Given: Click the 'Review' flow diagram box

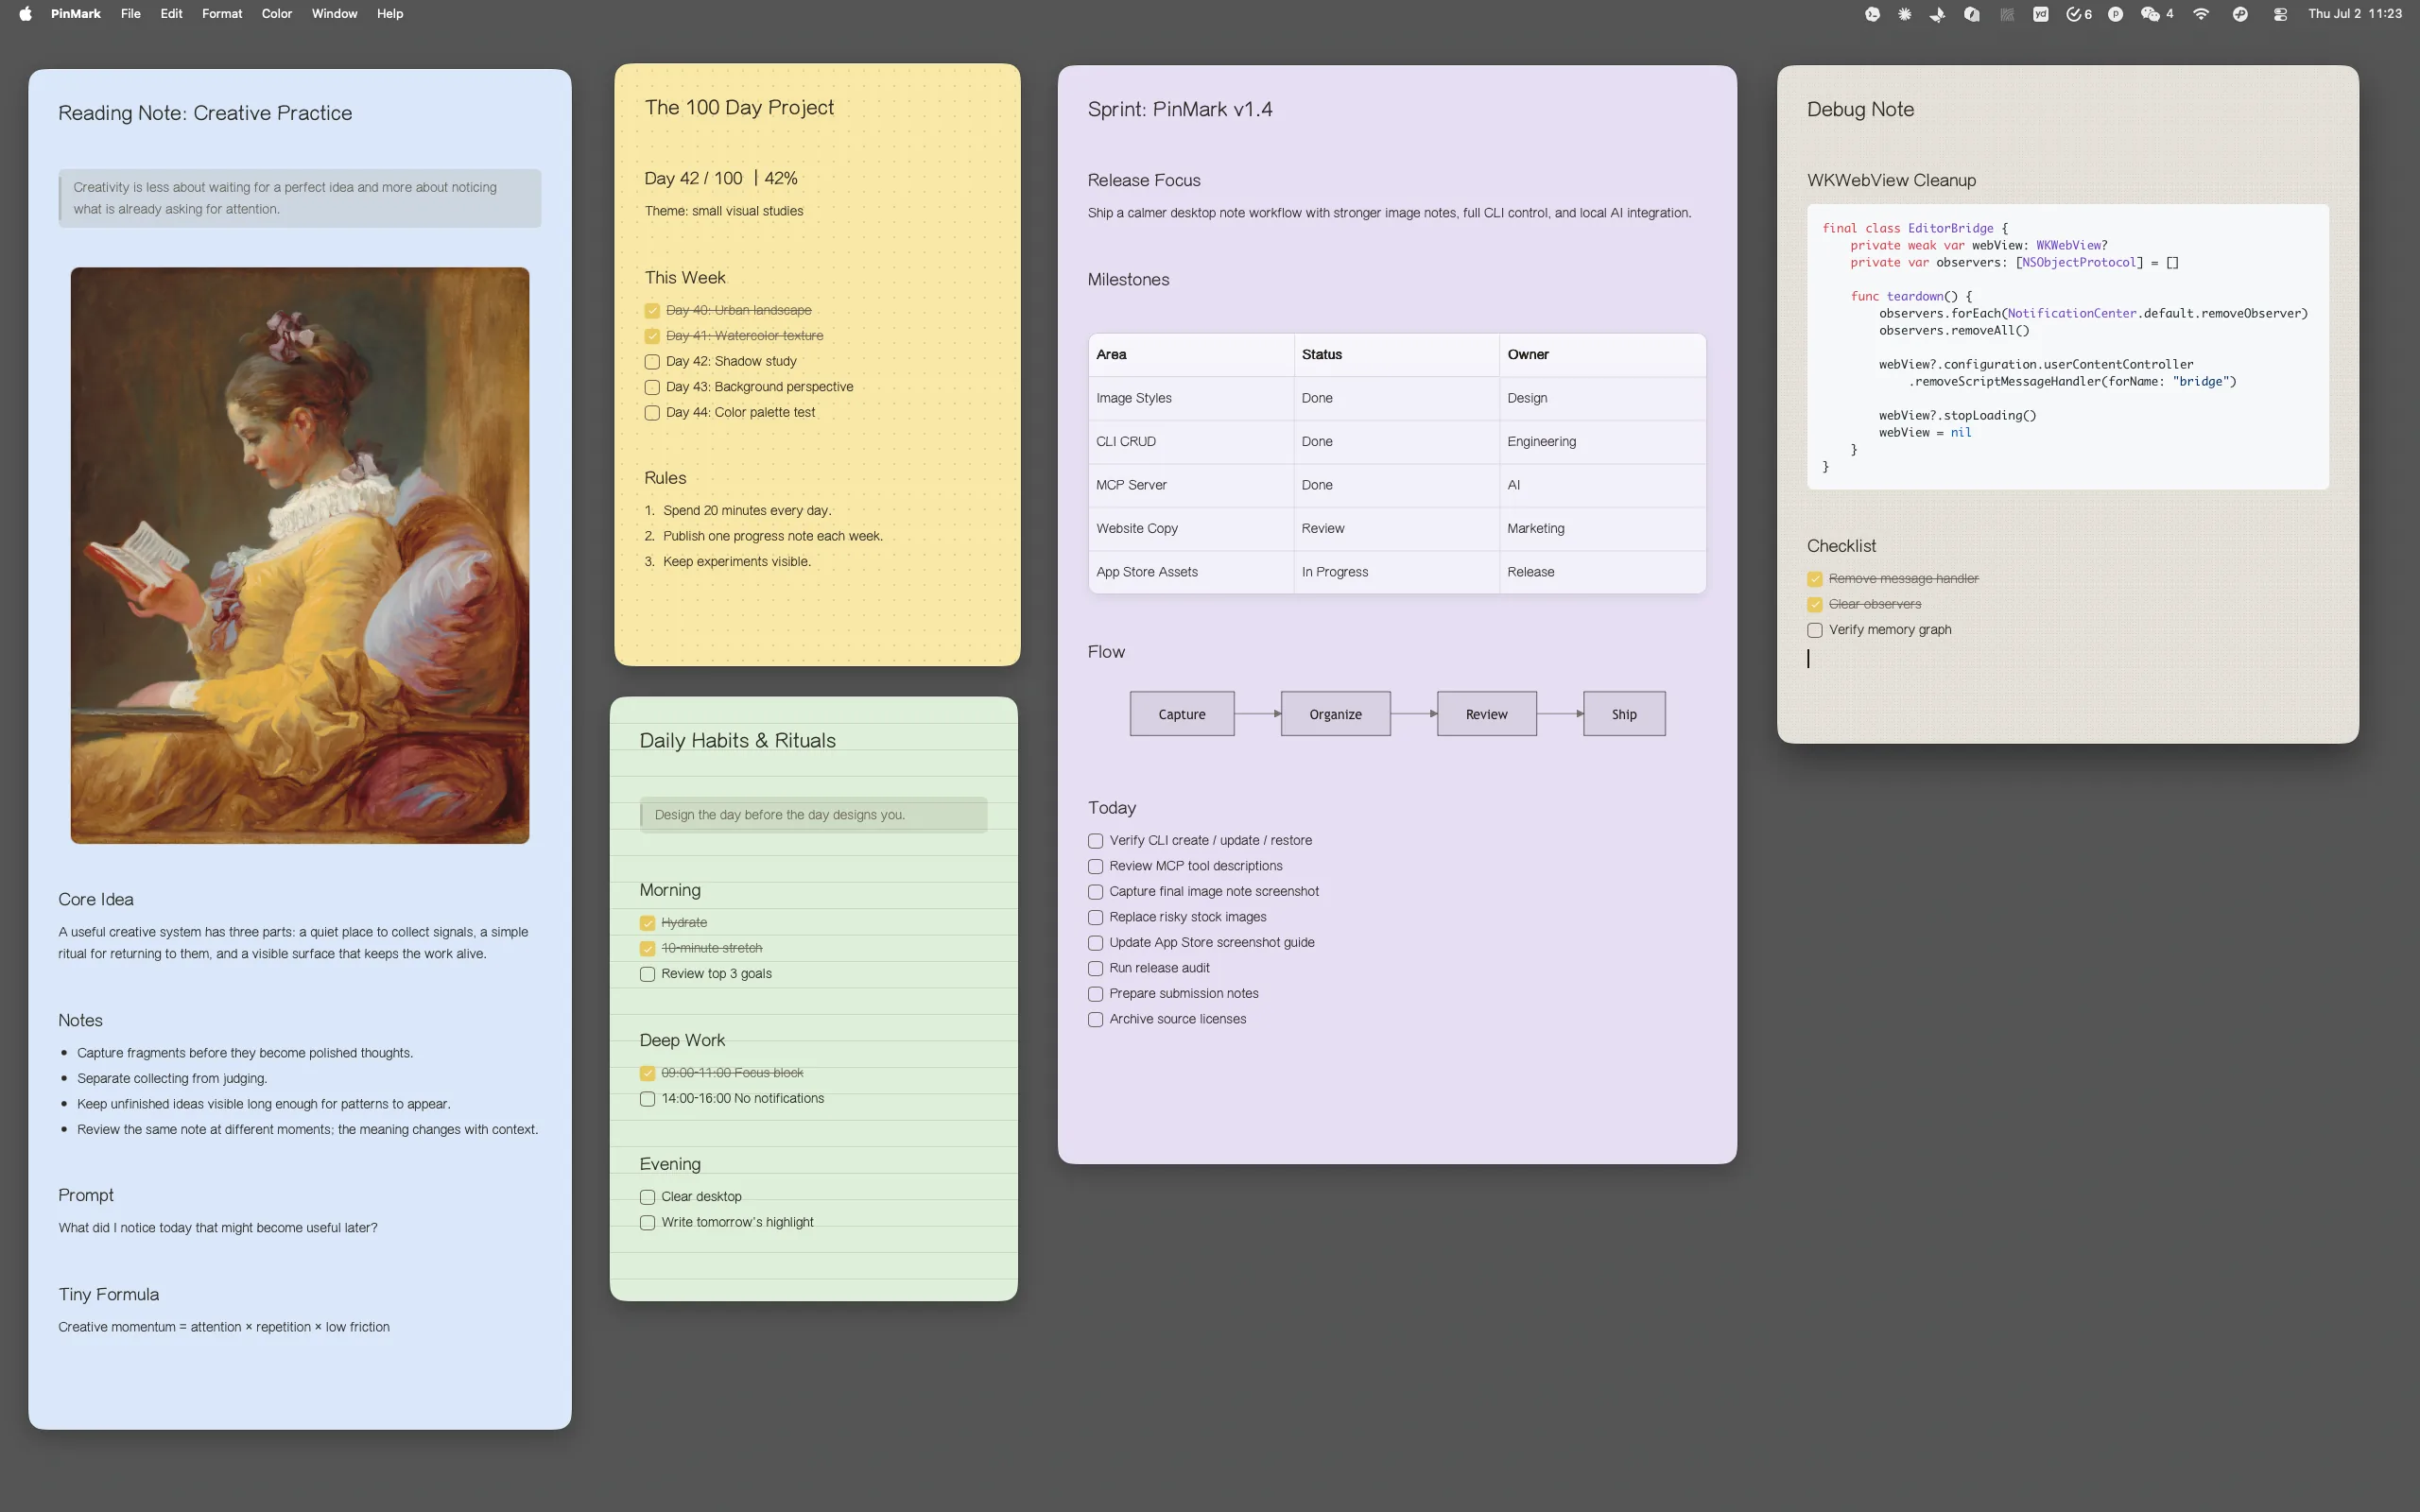Looking at the screenshot, I should (1486, 714).
